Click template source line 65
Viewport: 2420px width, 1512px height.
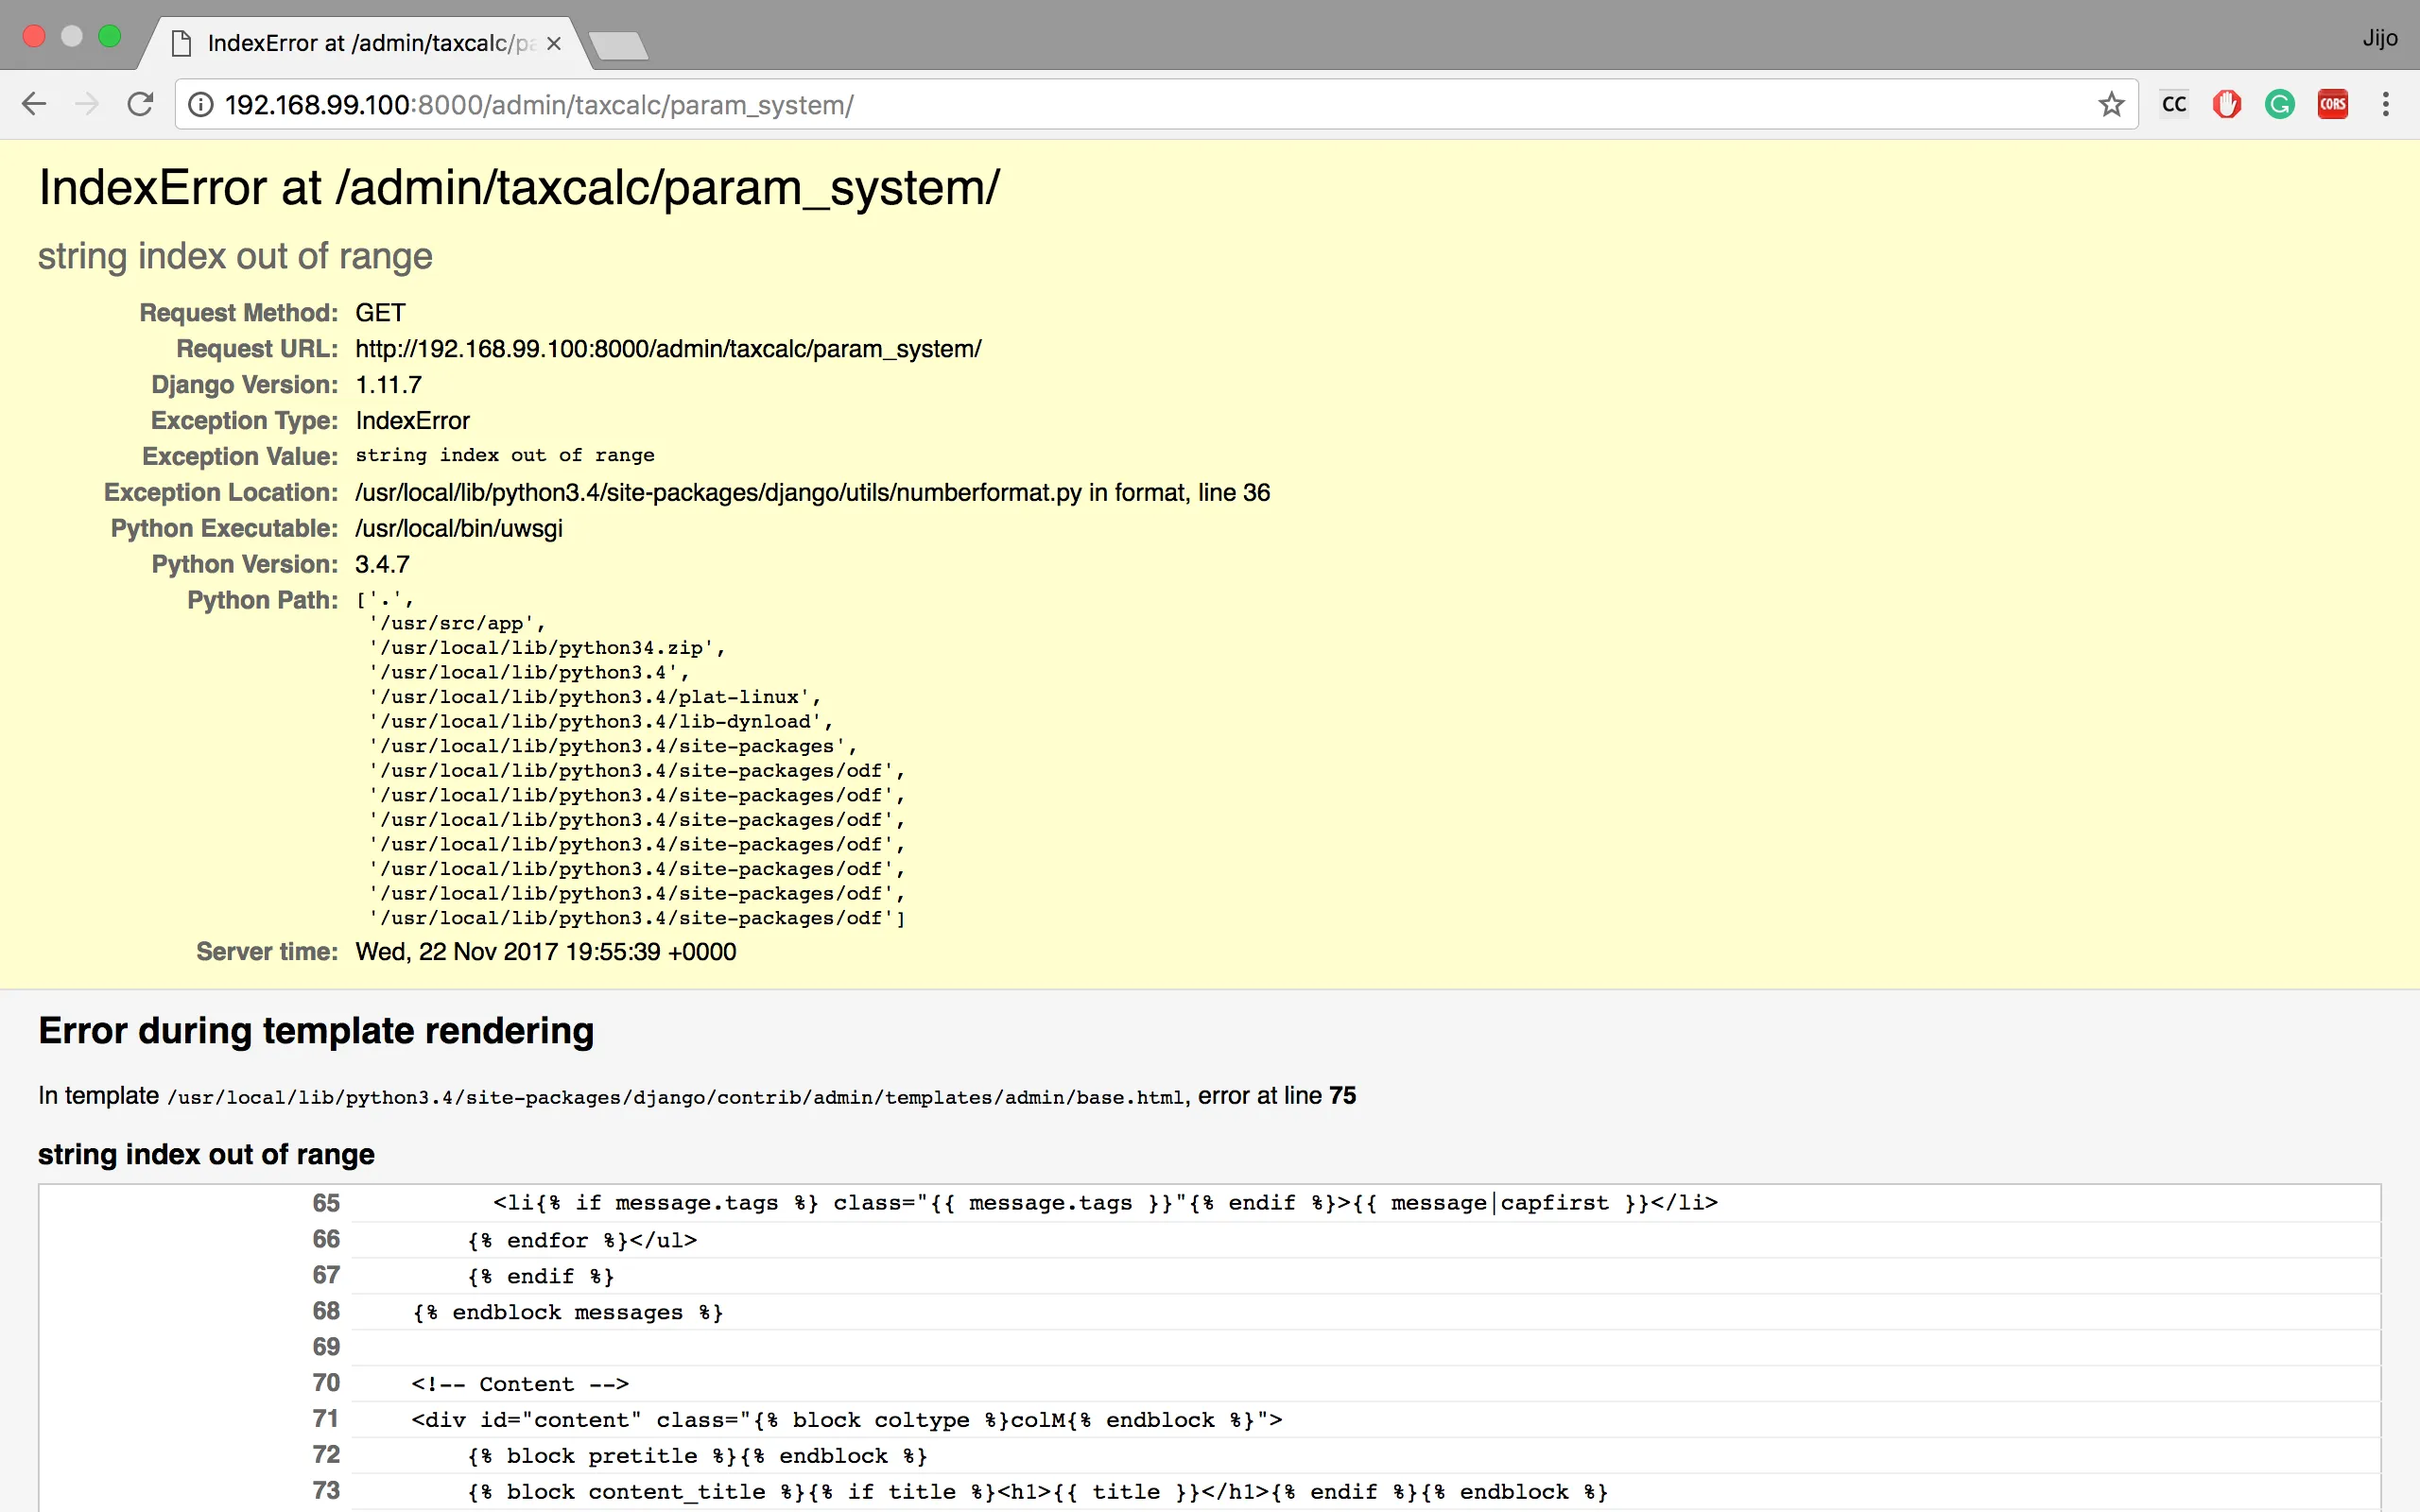(x=1104, y=1203)
